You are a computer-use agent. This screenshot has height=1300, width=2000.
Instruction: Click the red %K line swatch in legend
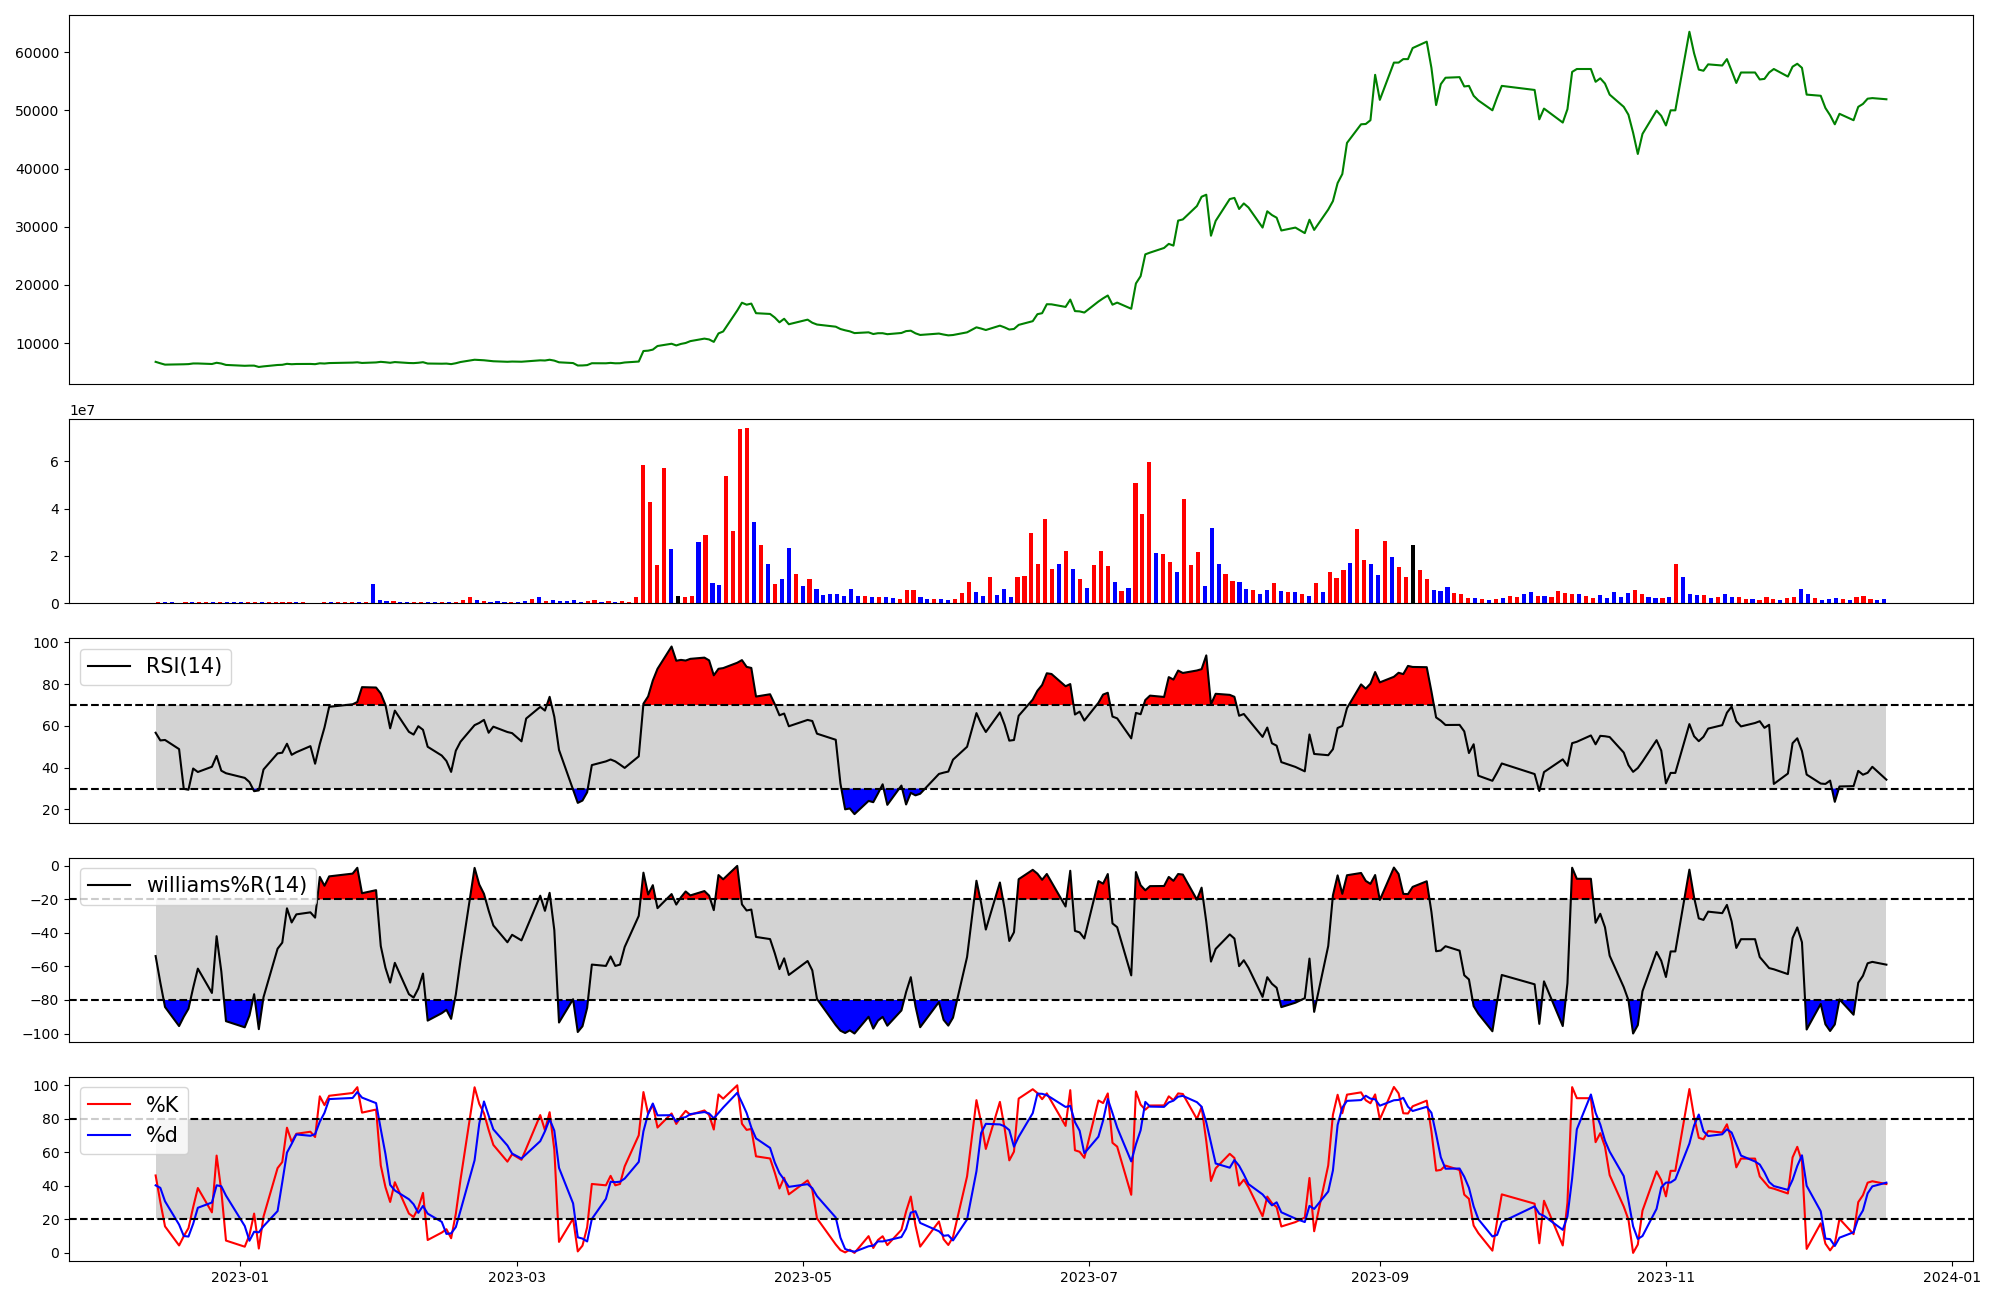coord(109,1104)
